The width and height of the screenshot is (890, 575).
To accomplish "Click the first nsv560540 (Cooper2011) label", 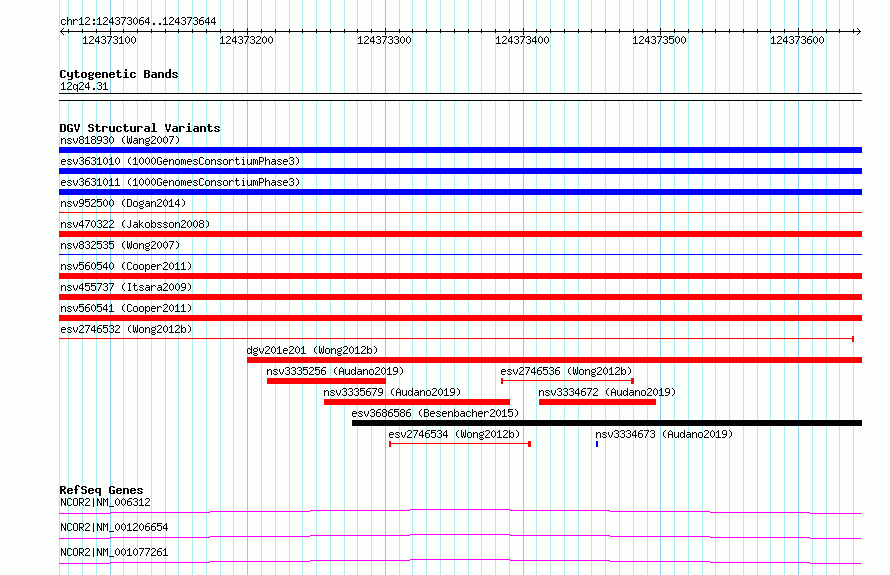I will pyautogui.click(x=126, y=266).
